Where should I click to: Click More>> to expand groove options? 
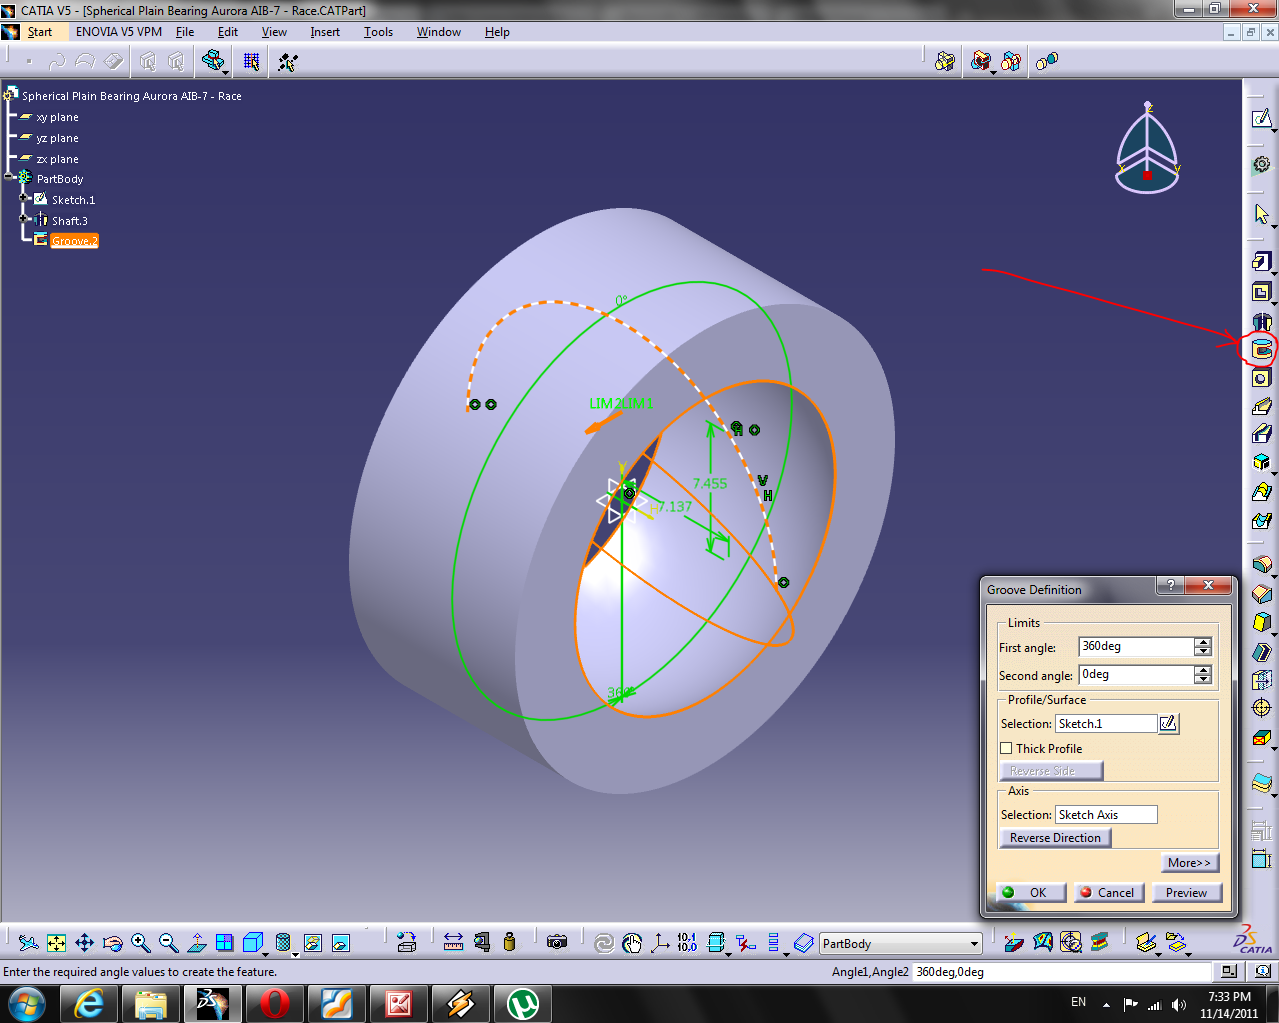[x=1189, y=863]
